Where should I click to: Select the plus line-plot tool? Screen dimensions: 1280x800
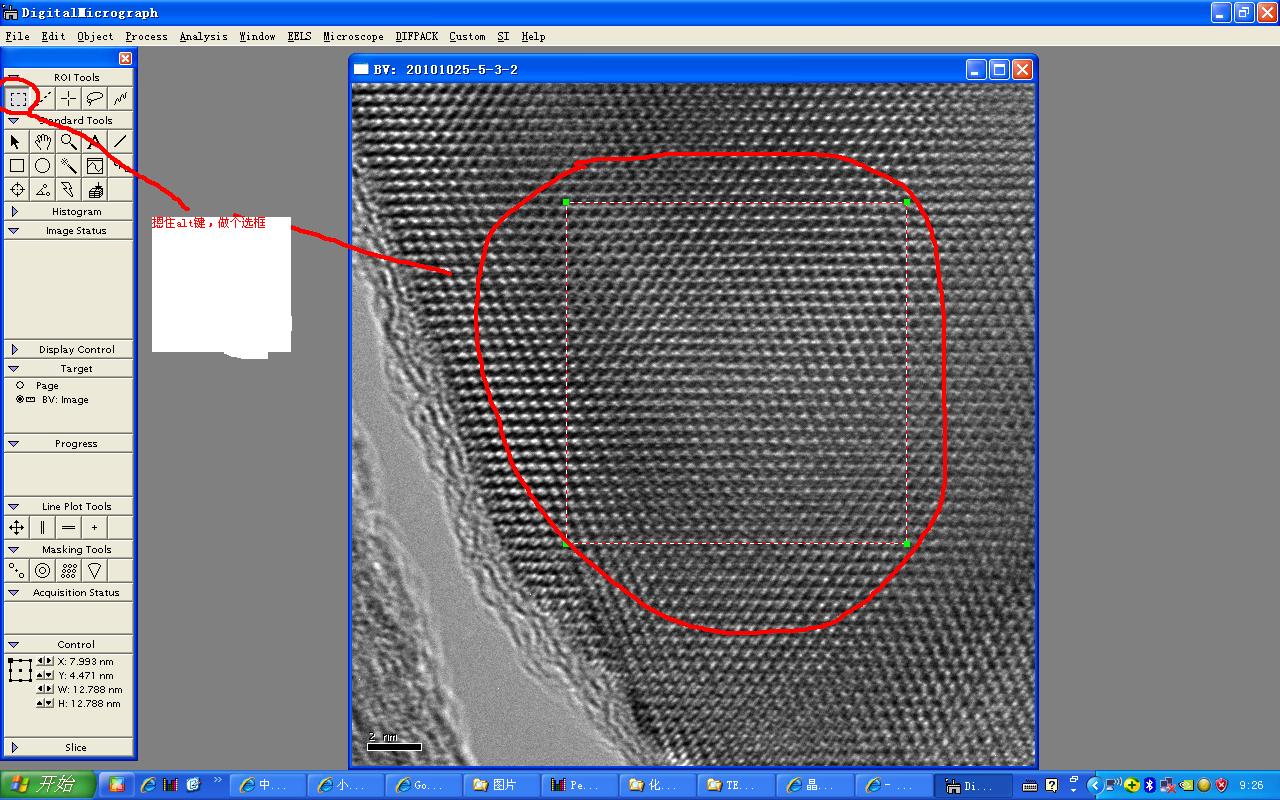click(94, 527)
